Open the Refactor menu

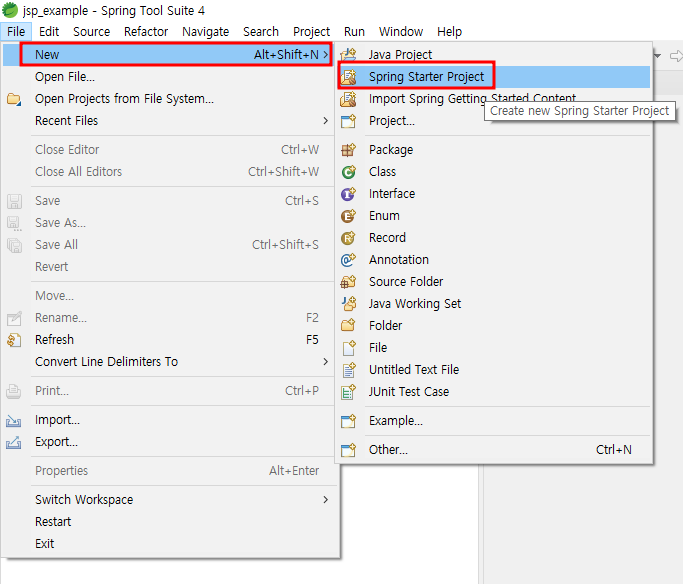(x=146, y=31)
